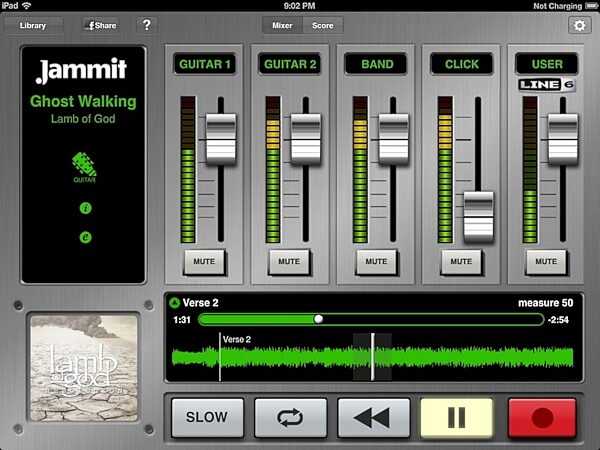Click the 9:02 PM clock
Screen dimensions: 600x450
coord(300,6)
